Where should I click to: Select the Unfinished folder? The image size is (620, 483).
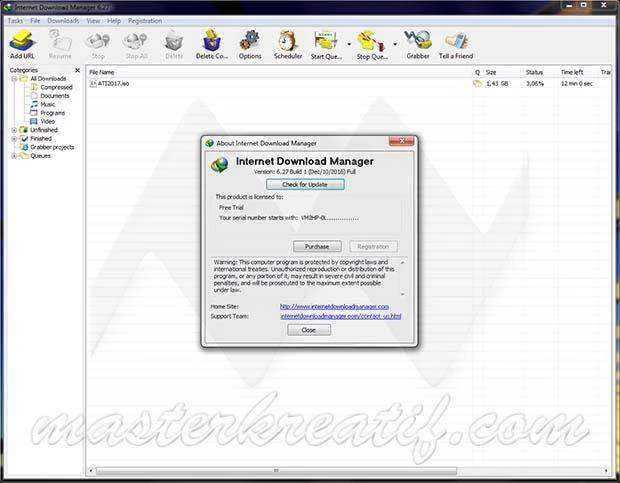43,130
